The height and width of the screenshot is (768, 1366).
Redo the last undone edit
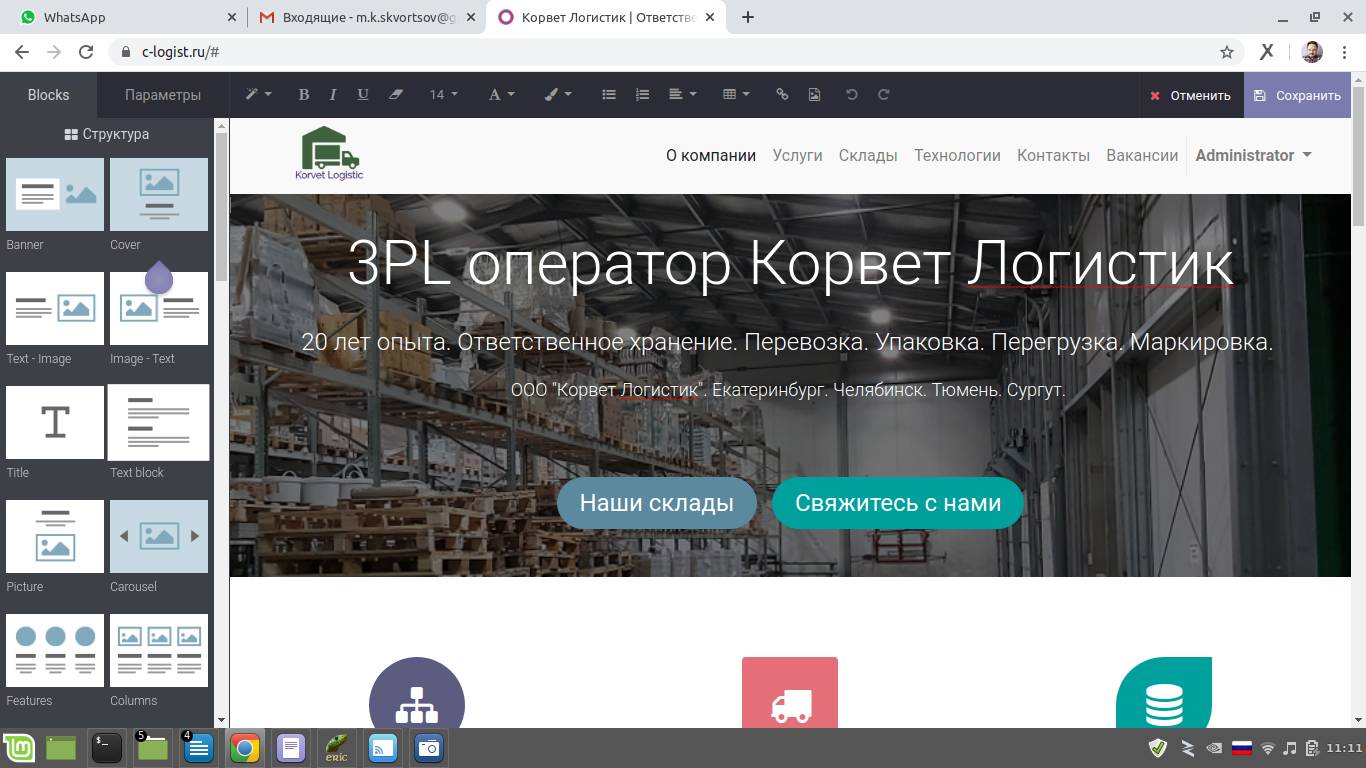point(884,95)
